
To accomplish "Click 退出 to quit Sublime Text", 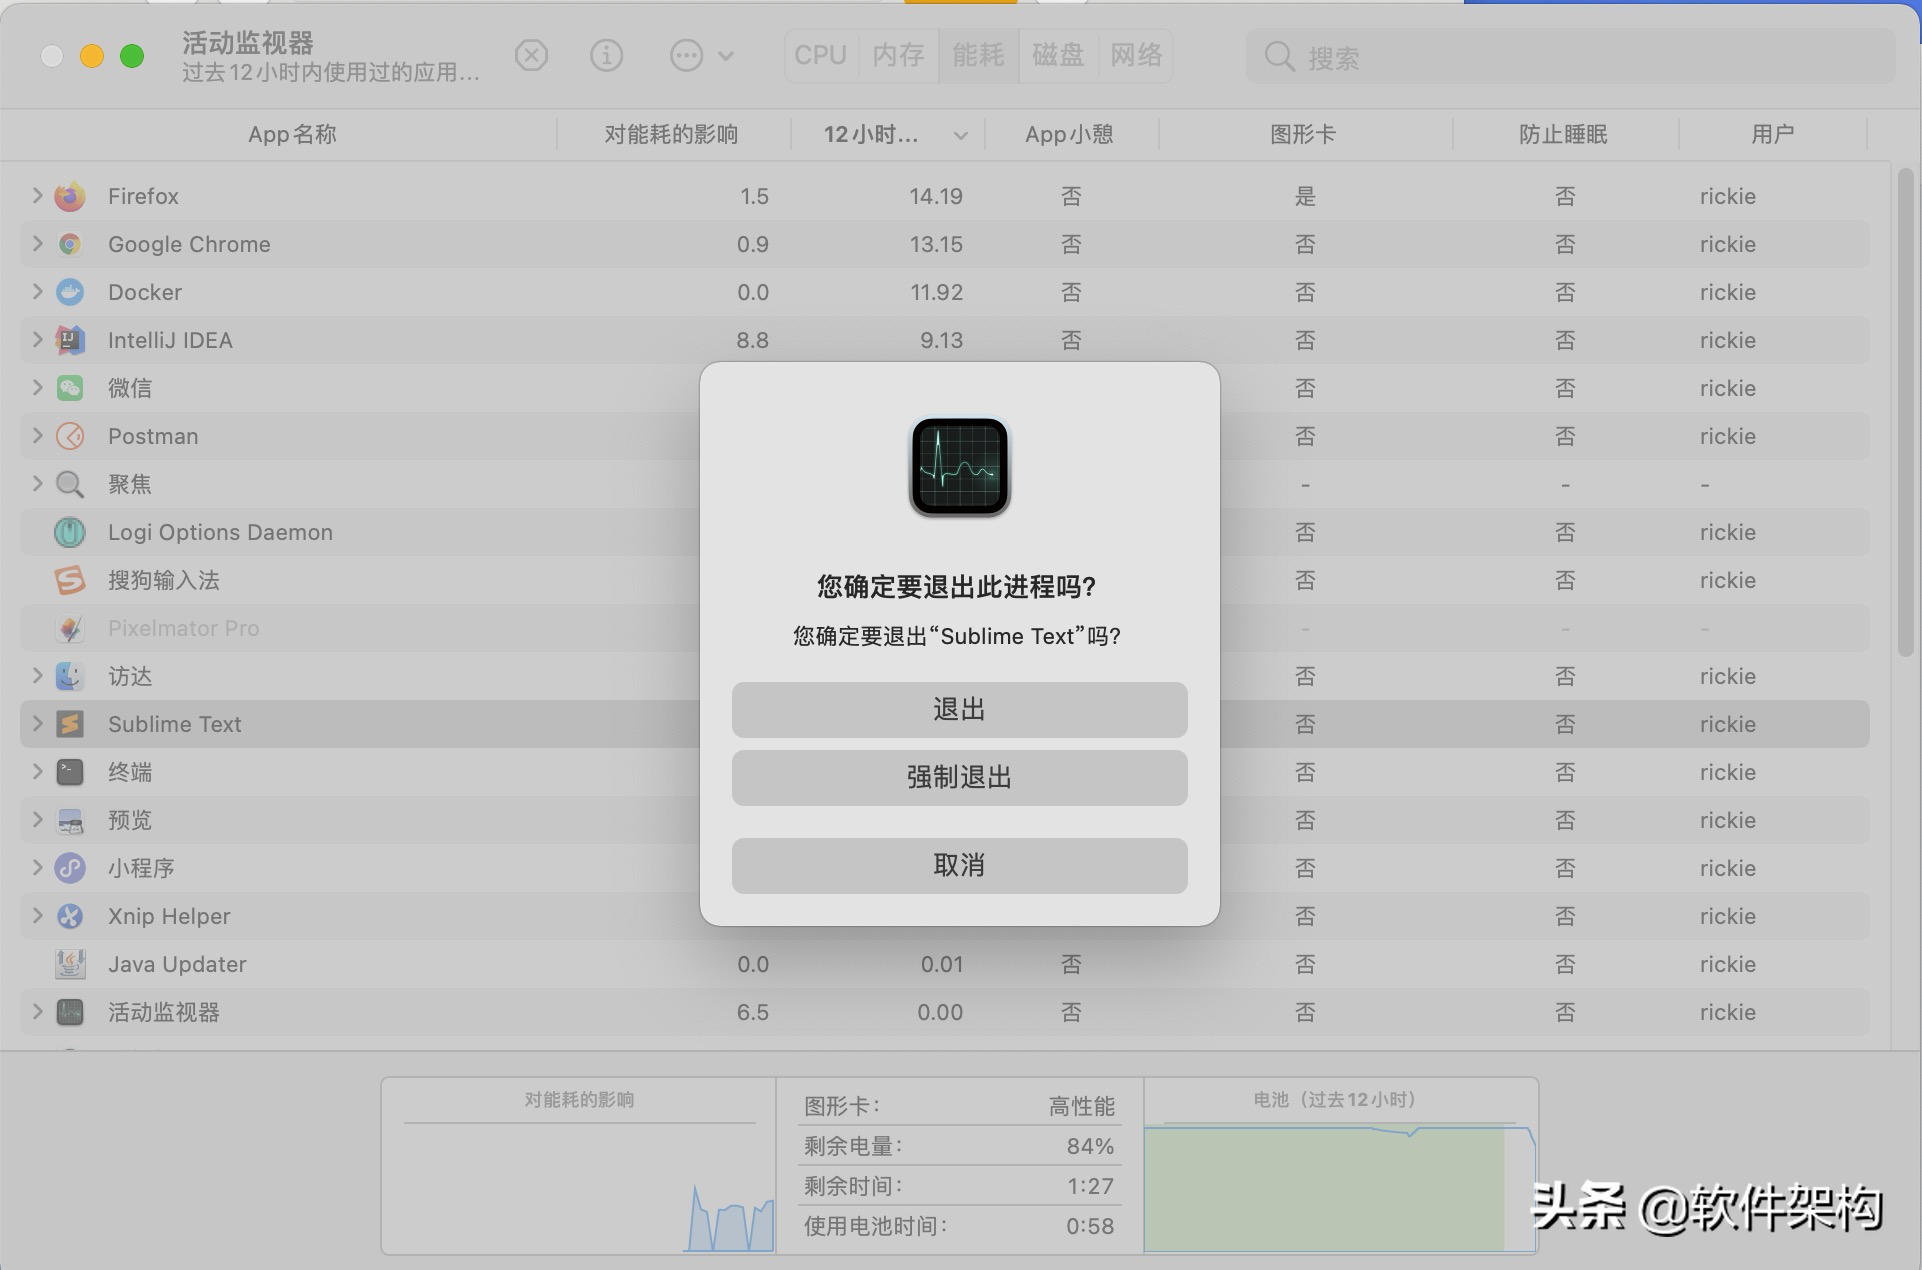I will tap(961, 707).
